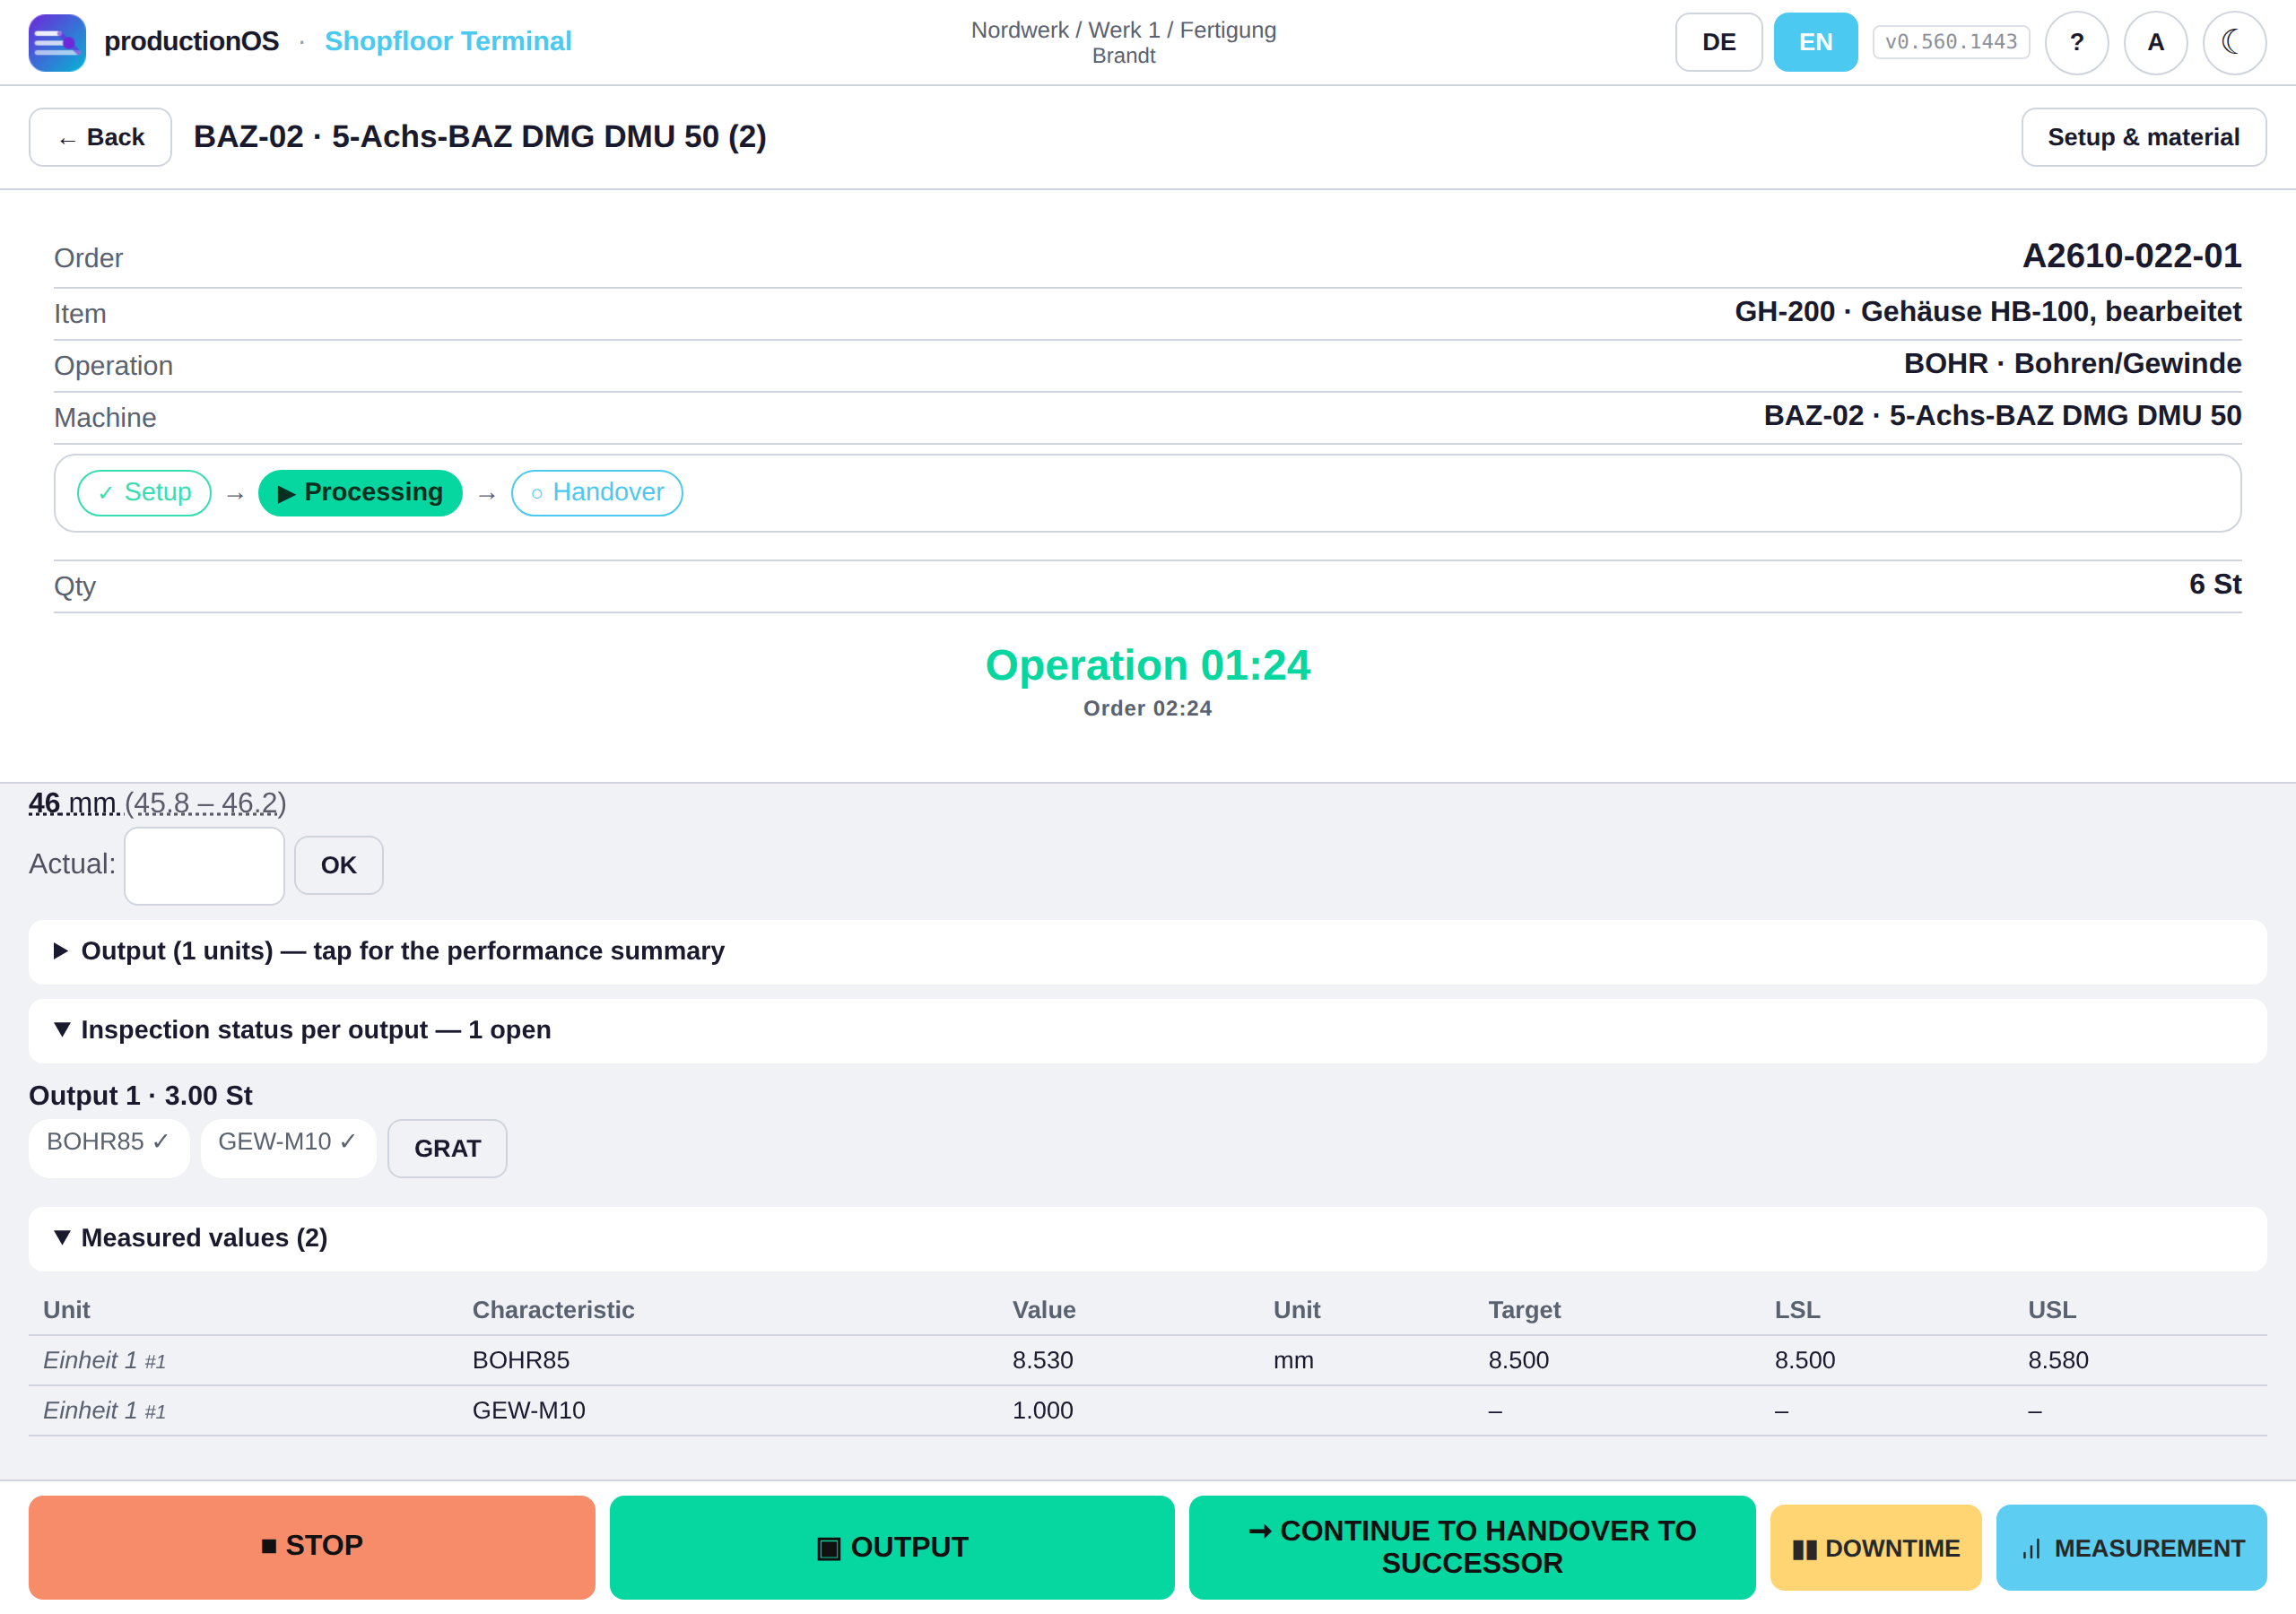This screenshot has width=2296, height=1614.
Task: Open the user avatar A button
Action: 2155,42
